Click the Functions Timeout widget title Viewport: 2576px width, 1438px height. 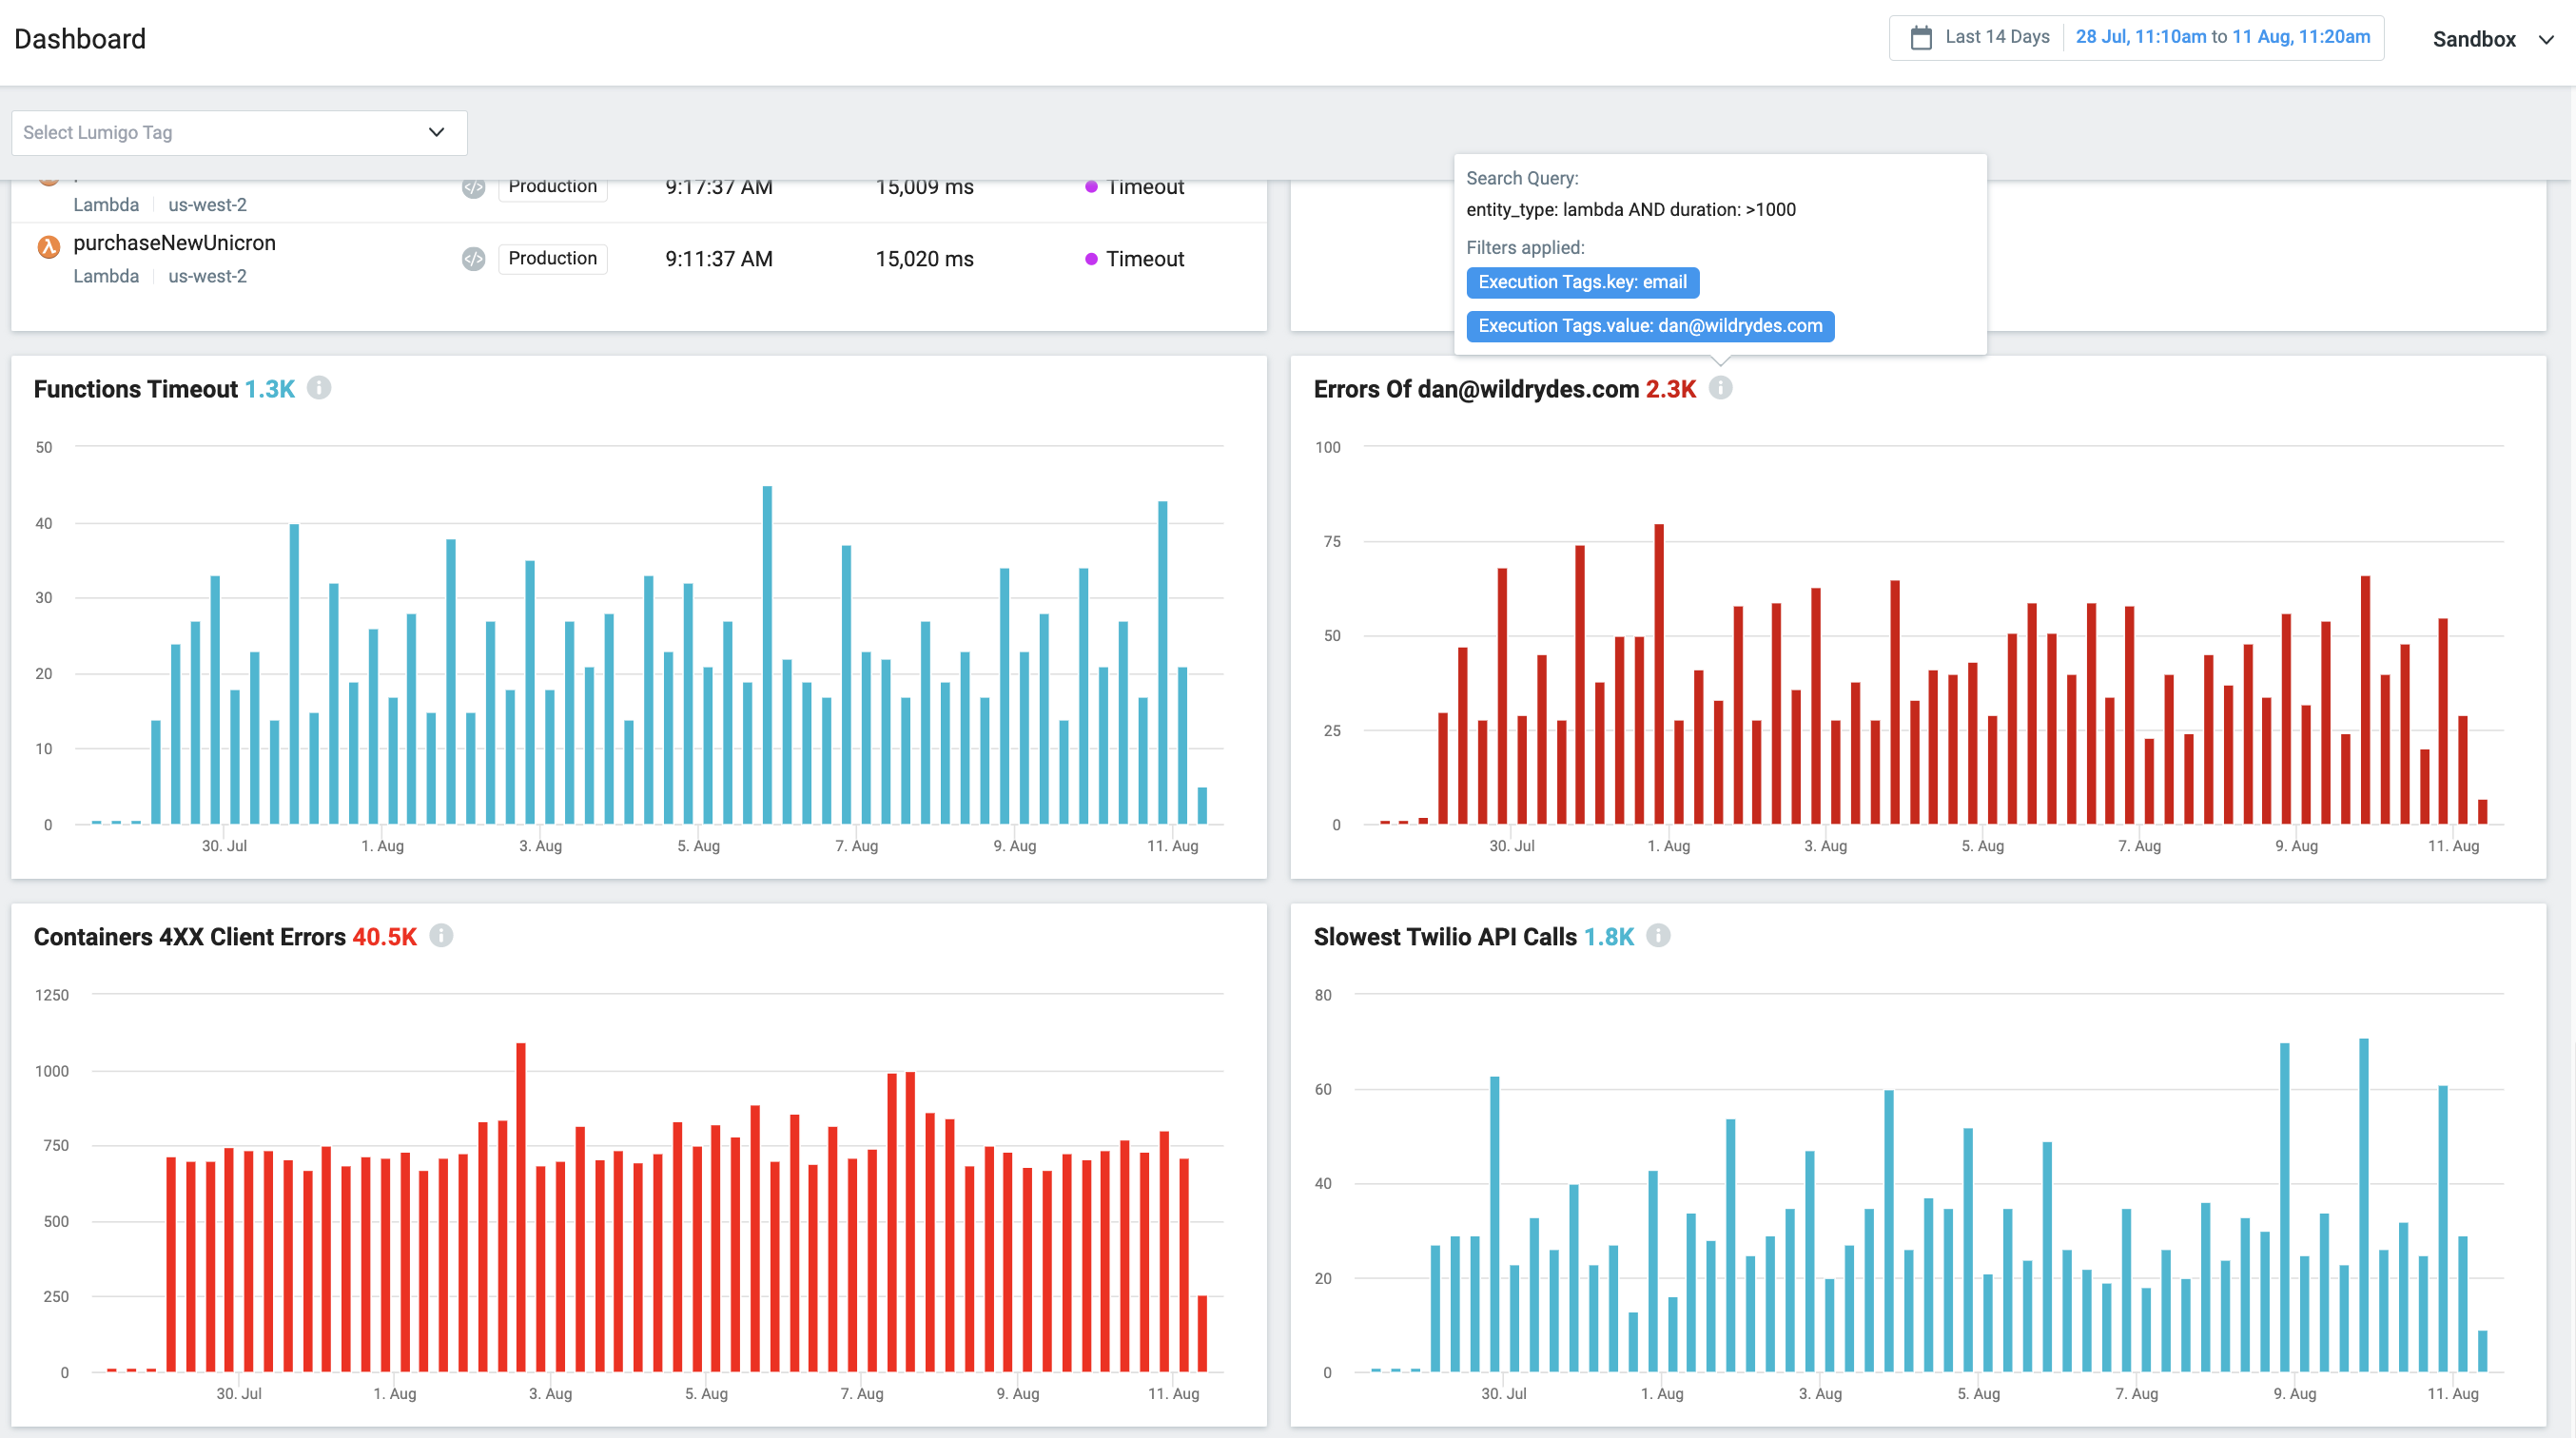click(x=135, y=389)
